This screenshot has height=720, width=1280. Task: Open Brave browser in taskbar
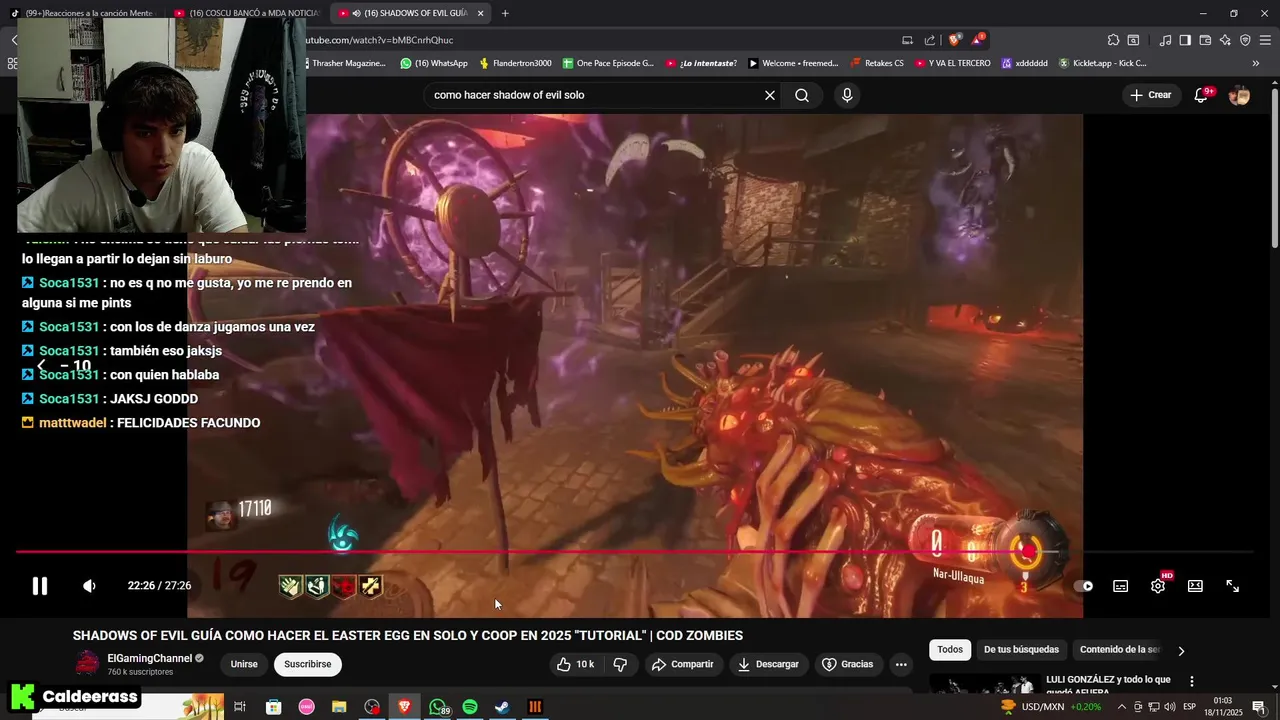point(405,707)
